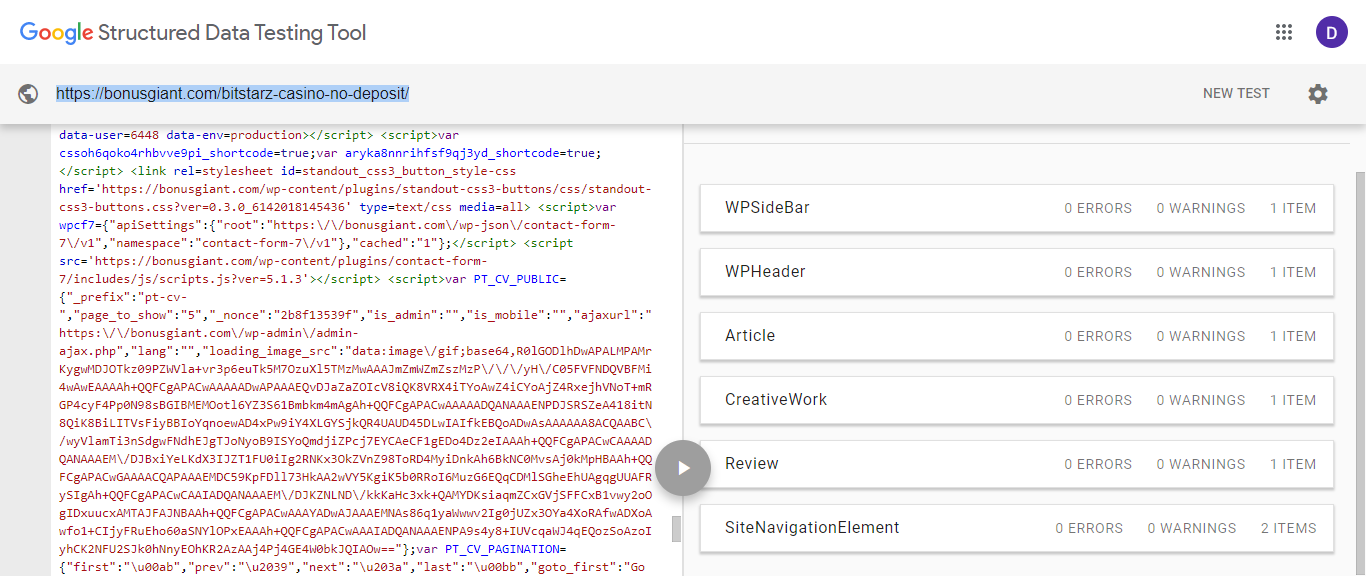
Task: Click the globe icon beside the URL
Action: pyautogui.click(x=28, y=94)
